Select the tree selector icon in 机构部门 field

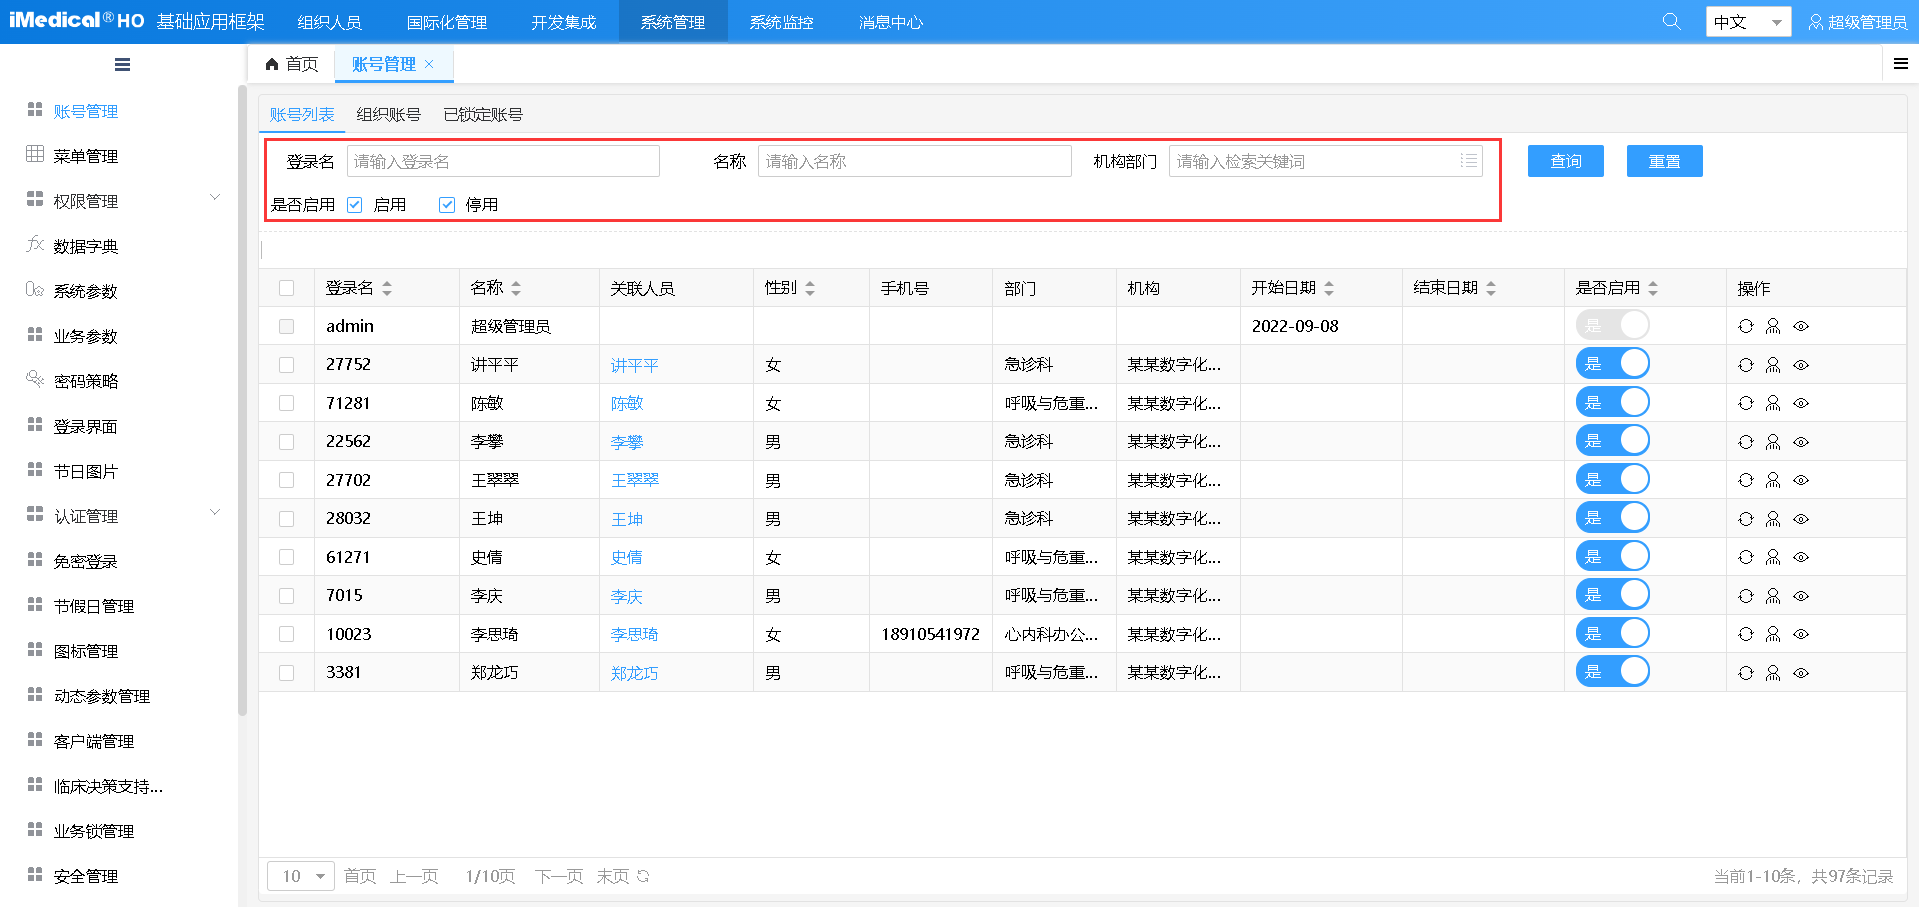point(1468,160)
